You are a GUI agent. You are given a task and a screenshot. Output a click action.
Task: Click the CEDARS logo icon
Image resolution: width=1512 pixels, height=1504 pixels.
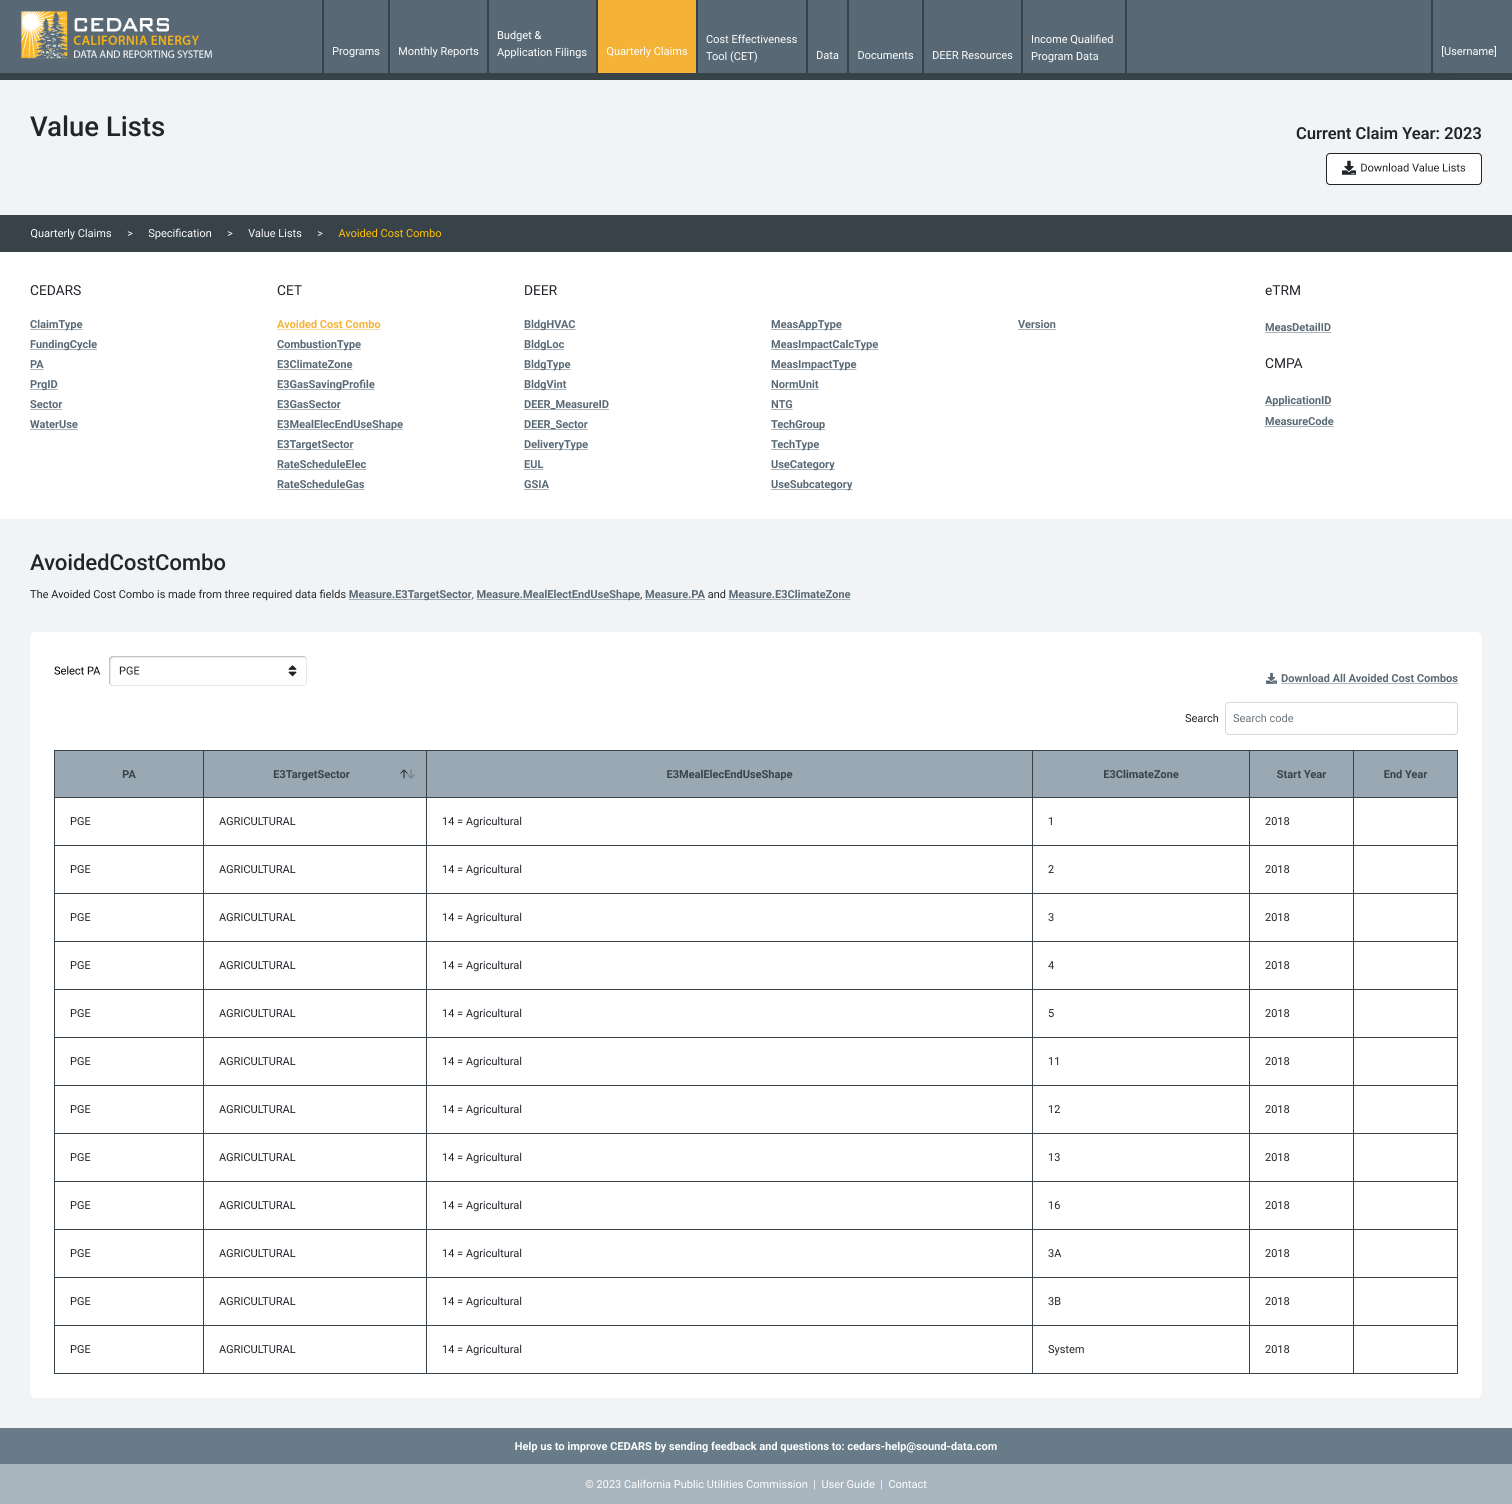44,36
